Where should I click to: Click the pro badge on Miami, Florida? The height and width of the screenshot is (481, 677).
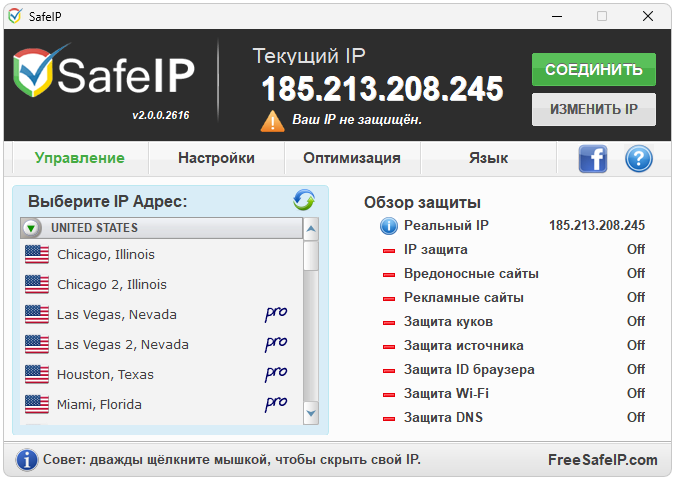click(276, 404)
